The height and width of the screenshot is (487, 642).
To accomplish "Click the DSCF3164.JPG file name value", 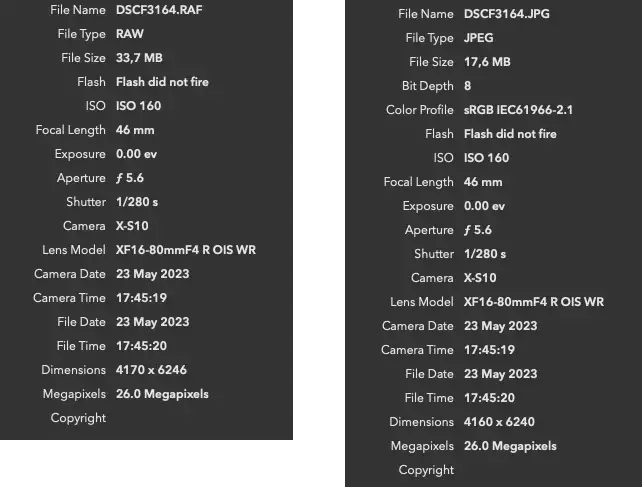I will pyautogui.click(x=506, y=14).
